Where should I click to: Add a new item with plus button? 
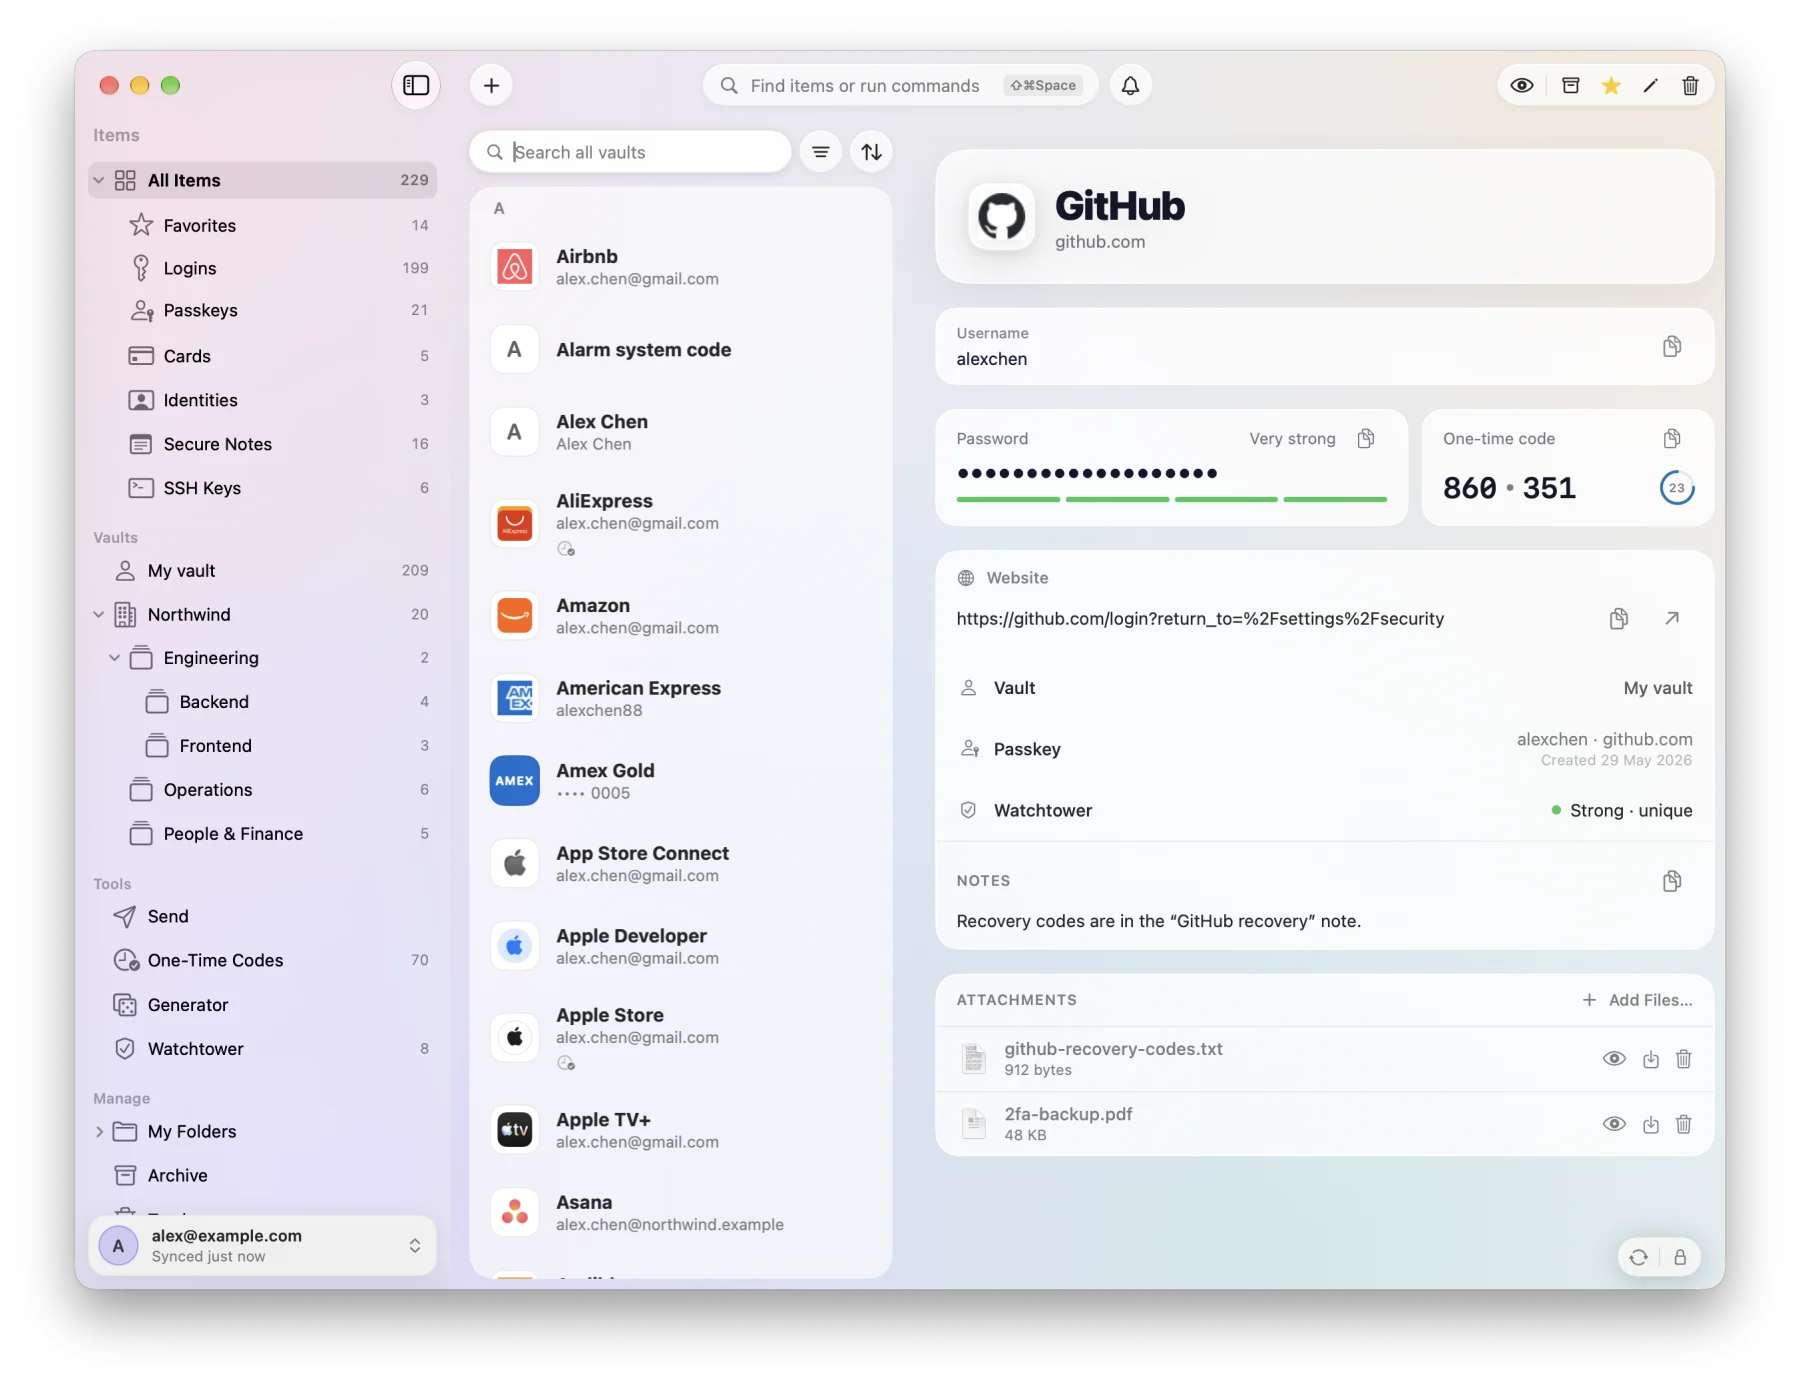click(x=491, y=86)
